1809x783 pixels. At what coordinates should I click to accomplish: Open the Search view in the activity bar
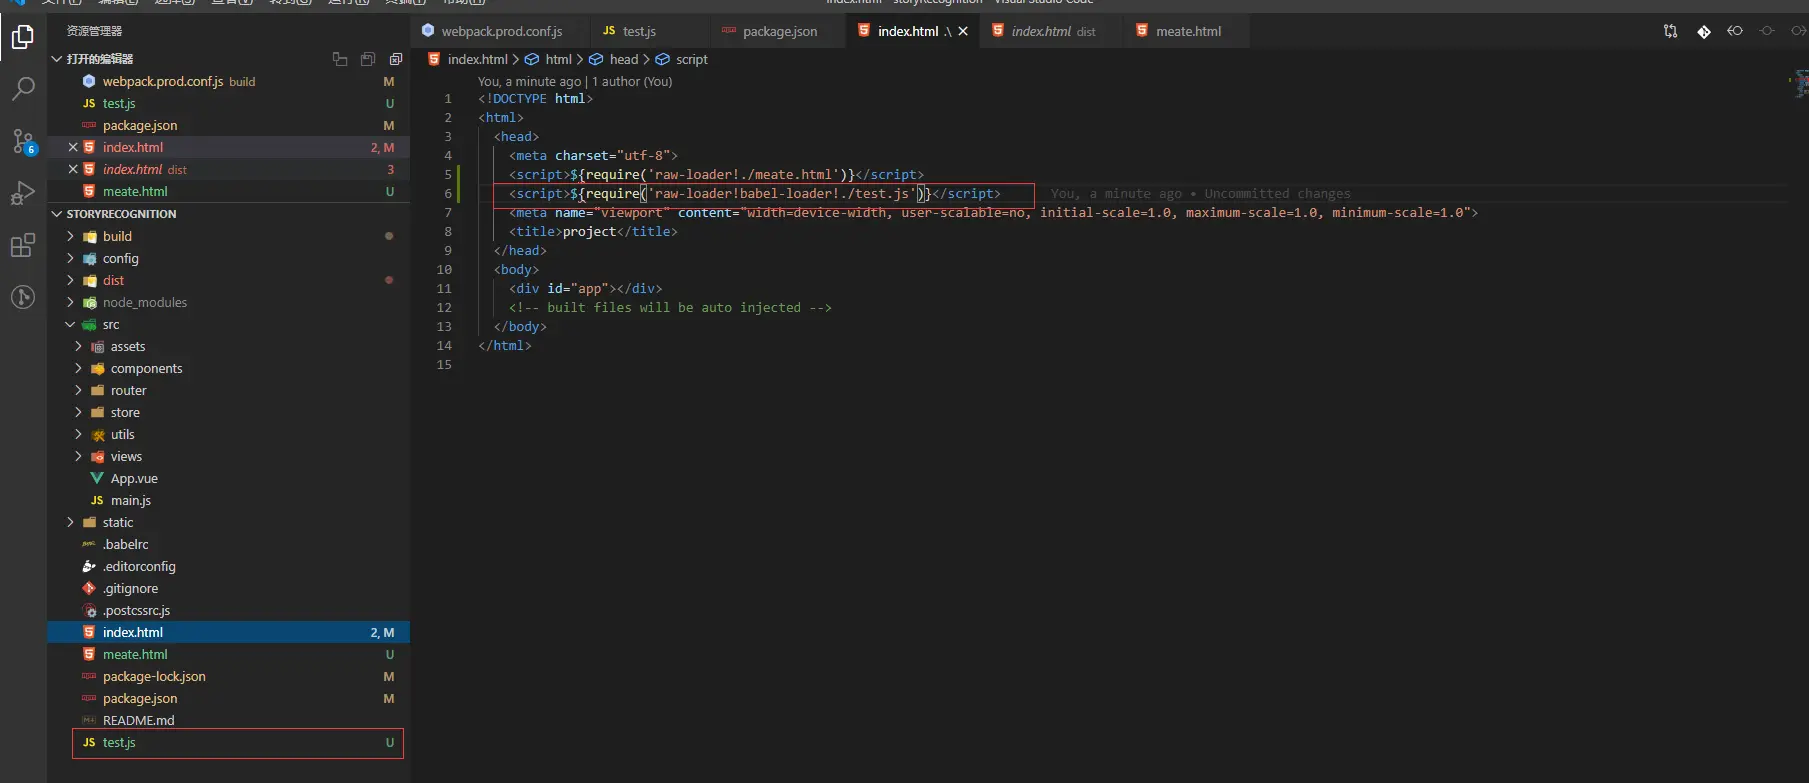(x=23, y=89)
